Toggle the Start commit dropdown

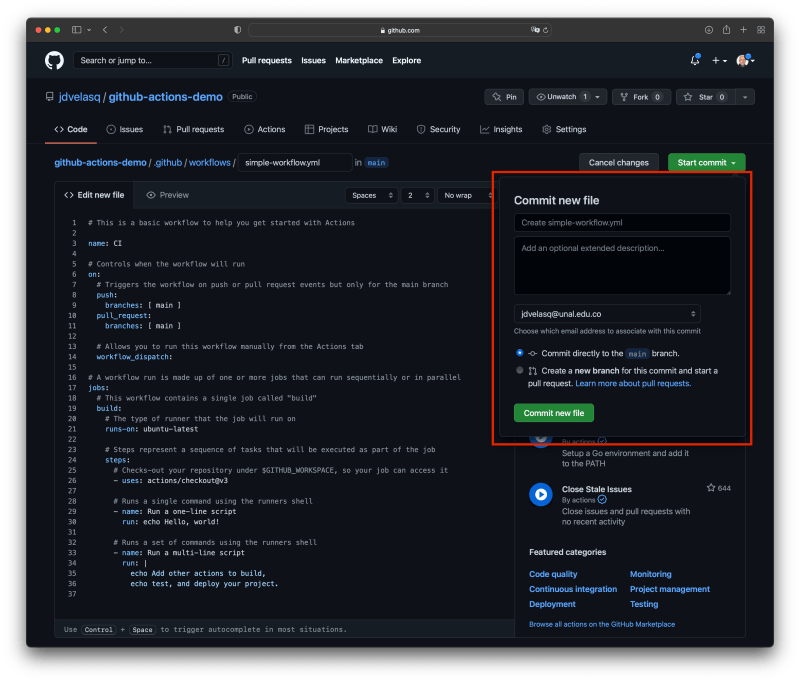click(x=707, y=163)
